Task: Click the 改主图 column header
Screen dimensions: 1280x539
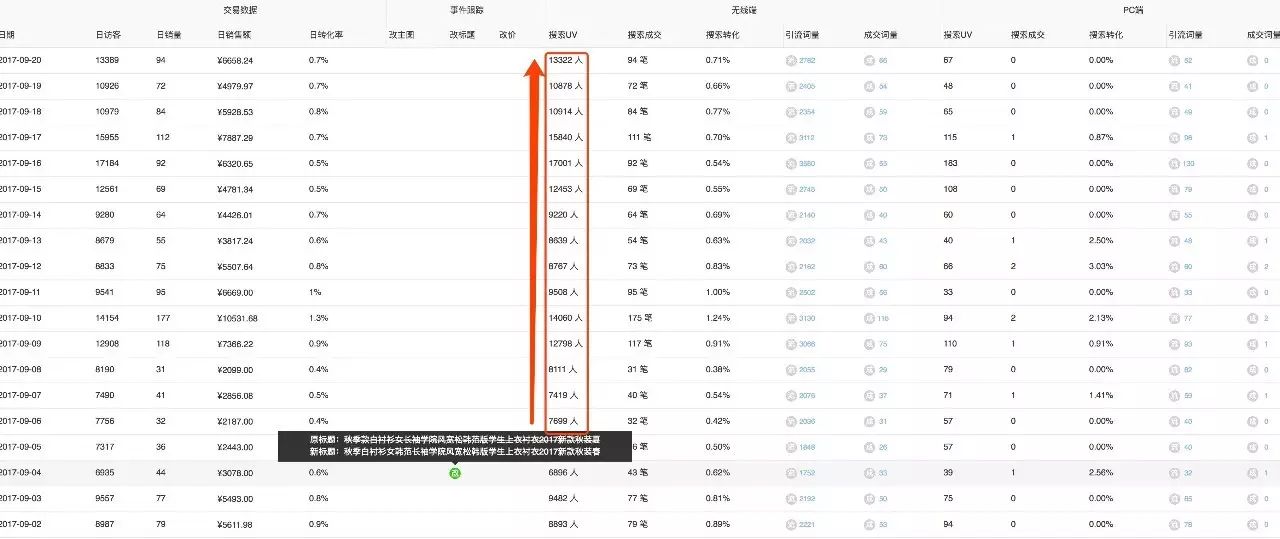Action: [401, 35]
